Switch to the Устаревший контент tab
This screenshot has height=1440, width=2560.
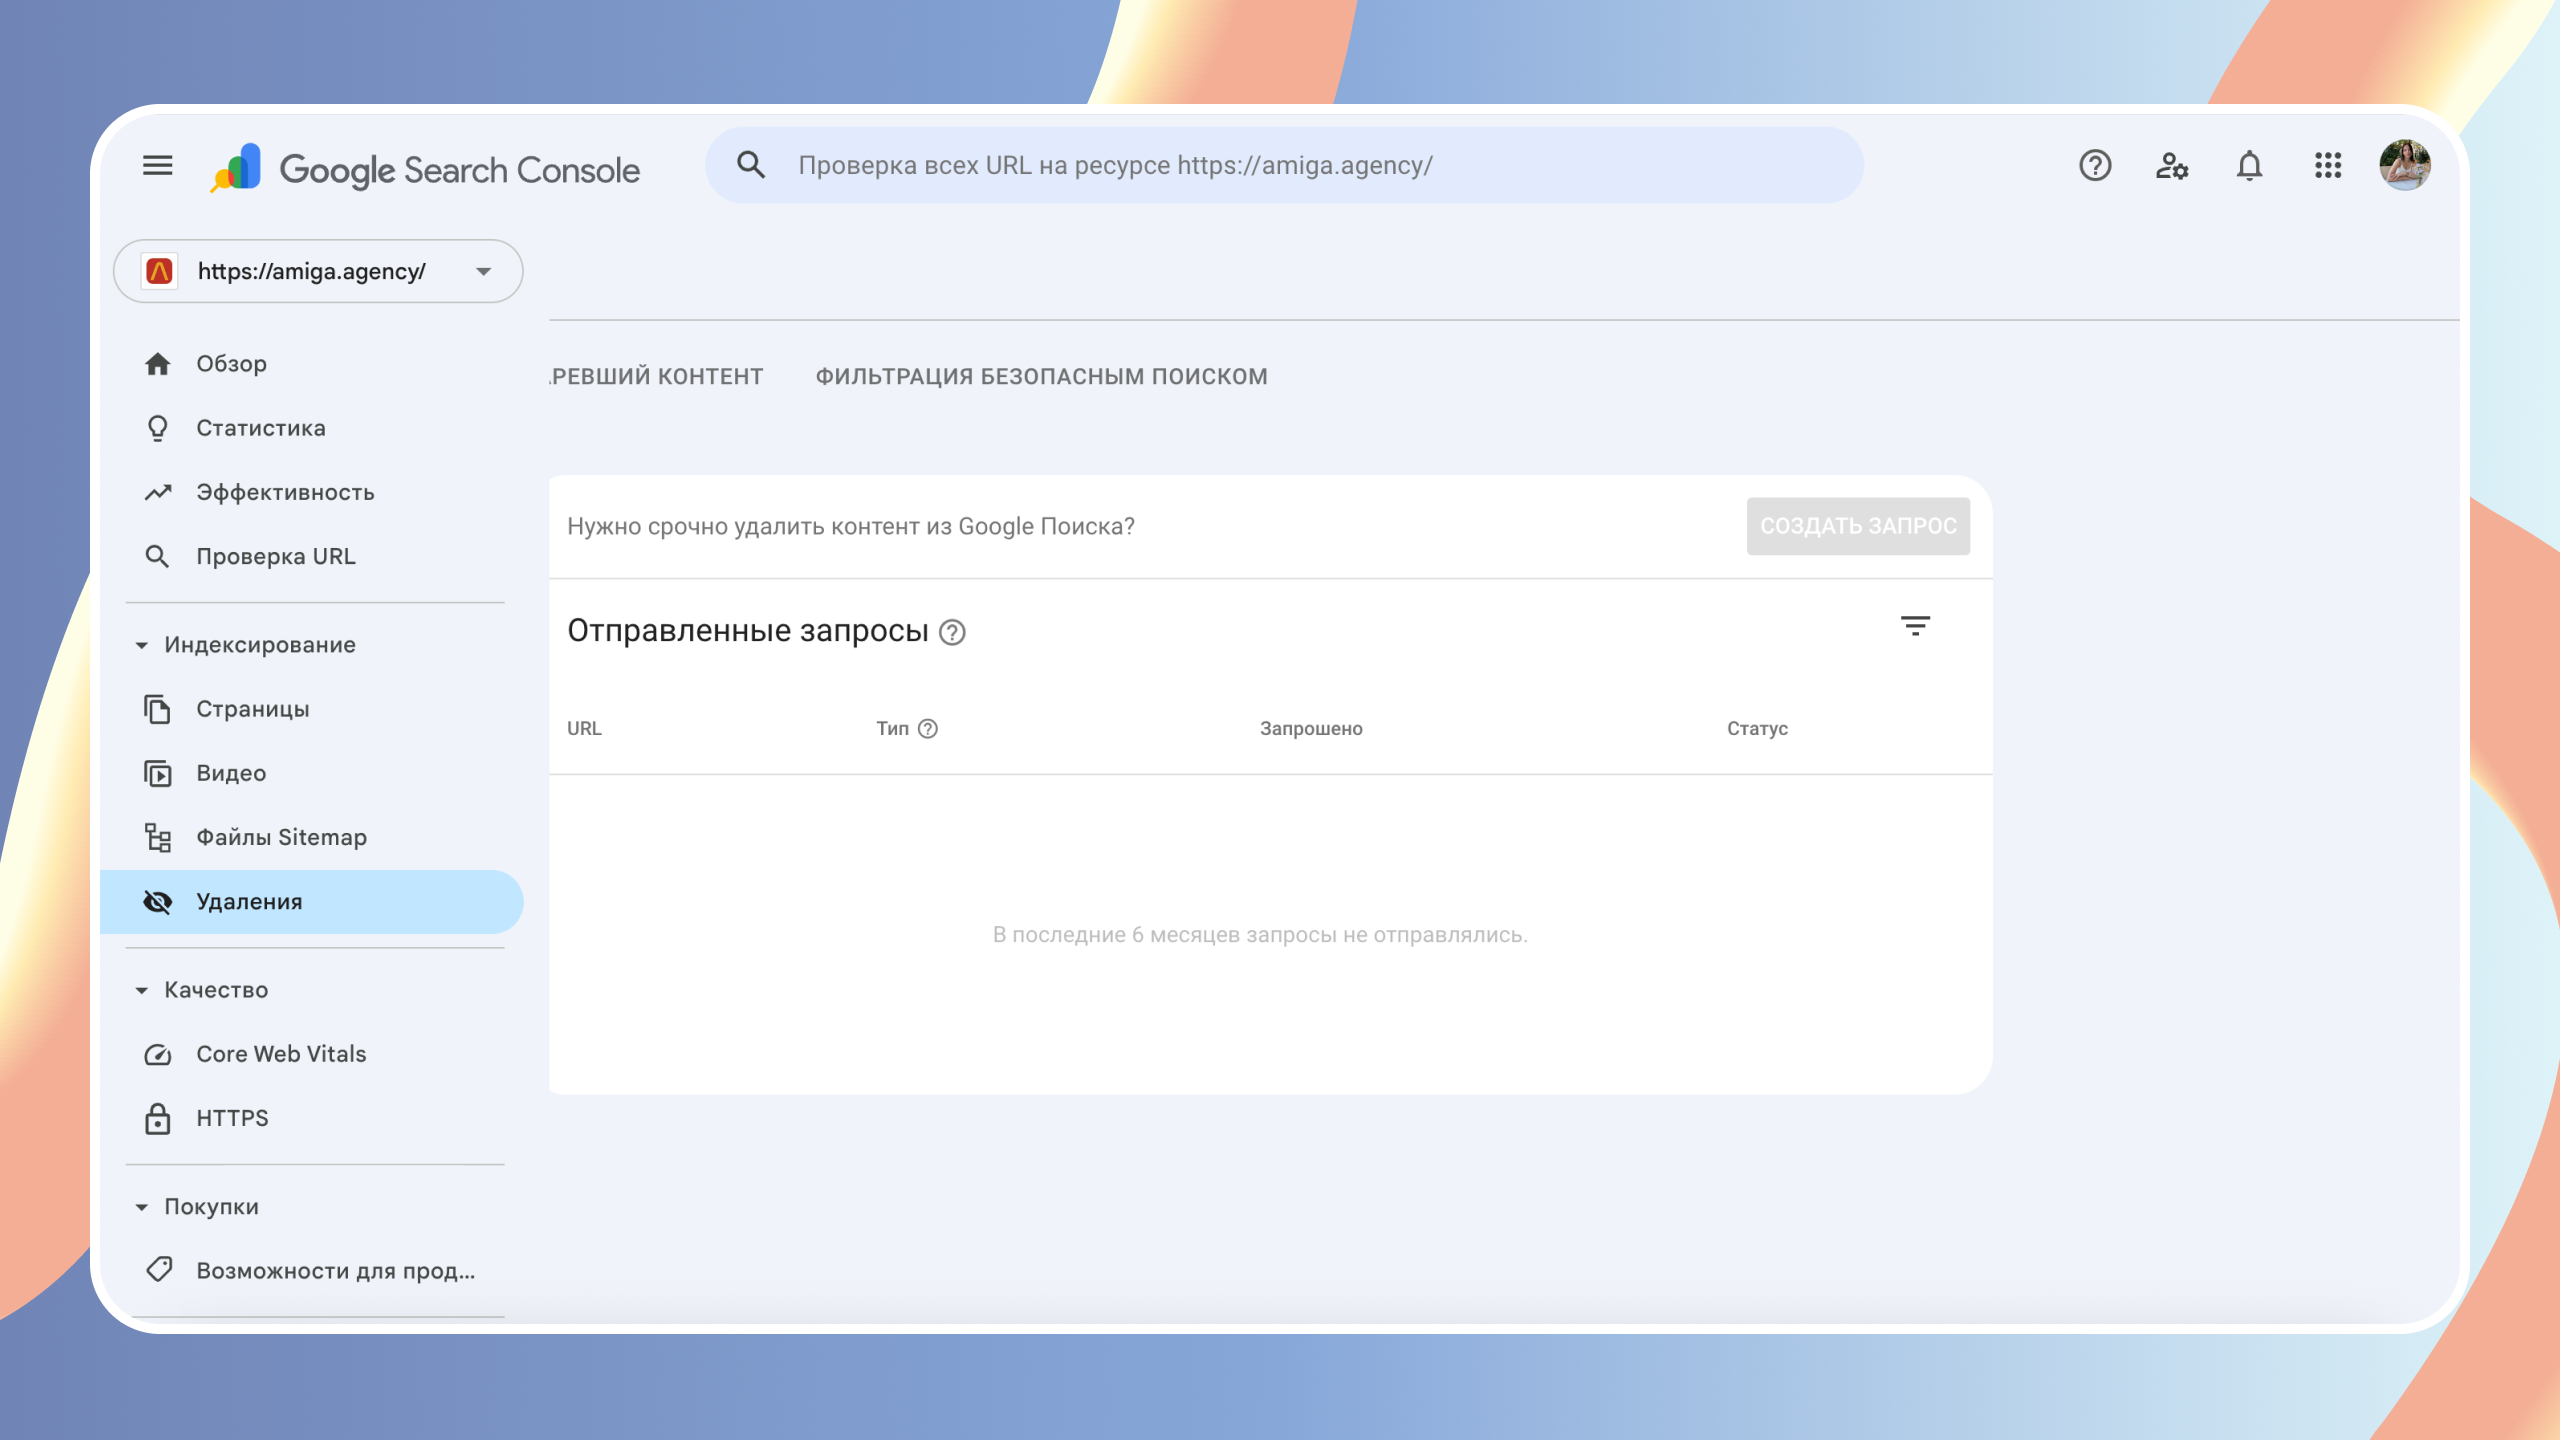tap(657, 377)
